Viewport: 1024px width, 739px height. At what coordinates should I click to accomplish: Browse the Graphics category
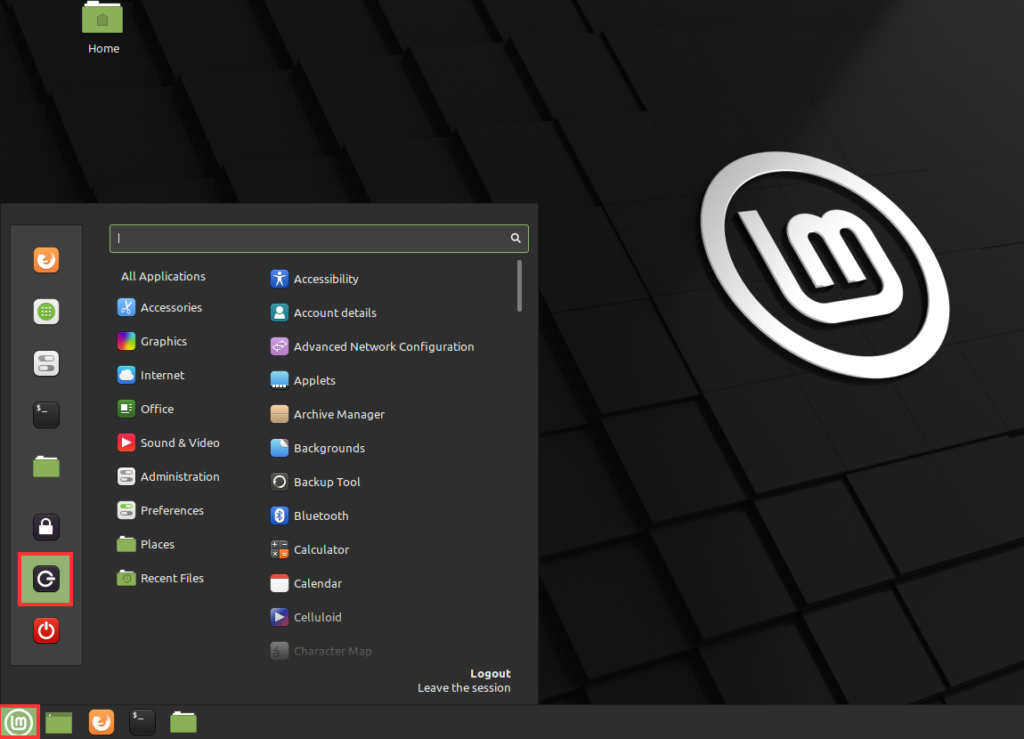[x=161, y=341]
